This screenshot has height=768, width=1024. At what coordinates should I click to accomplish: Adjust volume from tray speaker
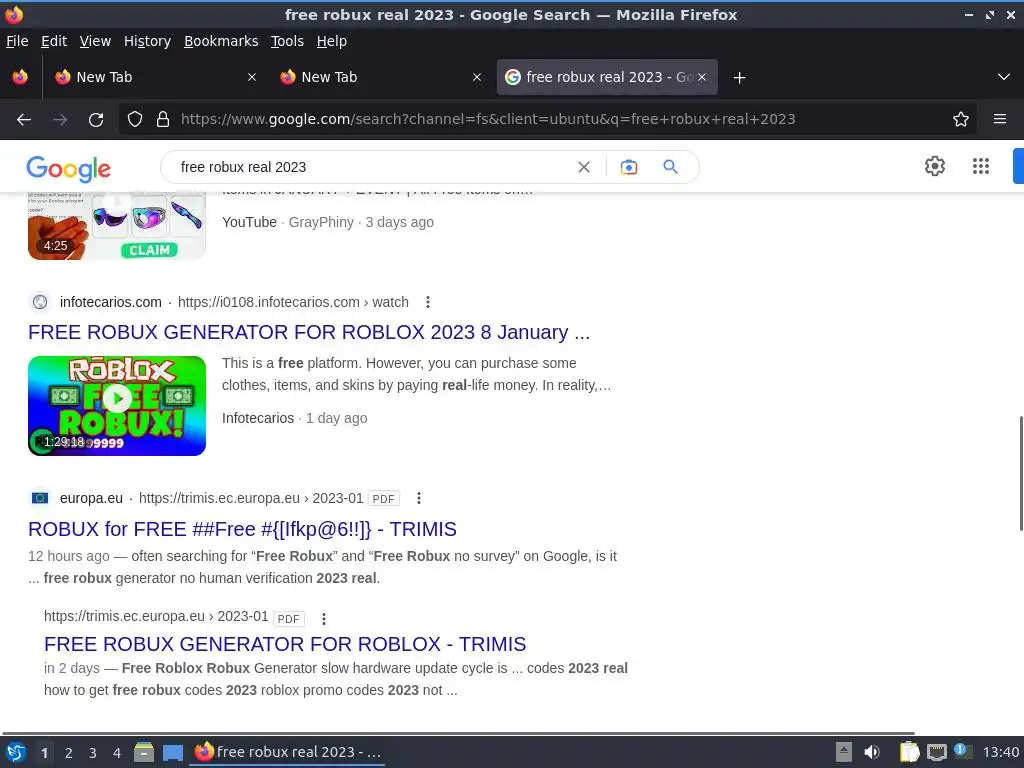click(x=871, y=752)
